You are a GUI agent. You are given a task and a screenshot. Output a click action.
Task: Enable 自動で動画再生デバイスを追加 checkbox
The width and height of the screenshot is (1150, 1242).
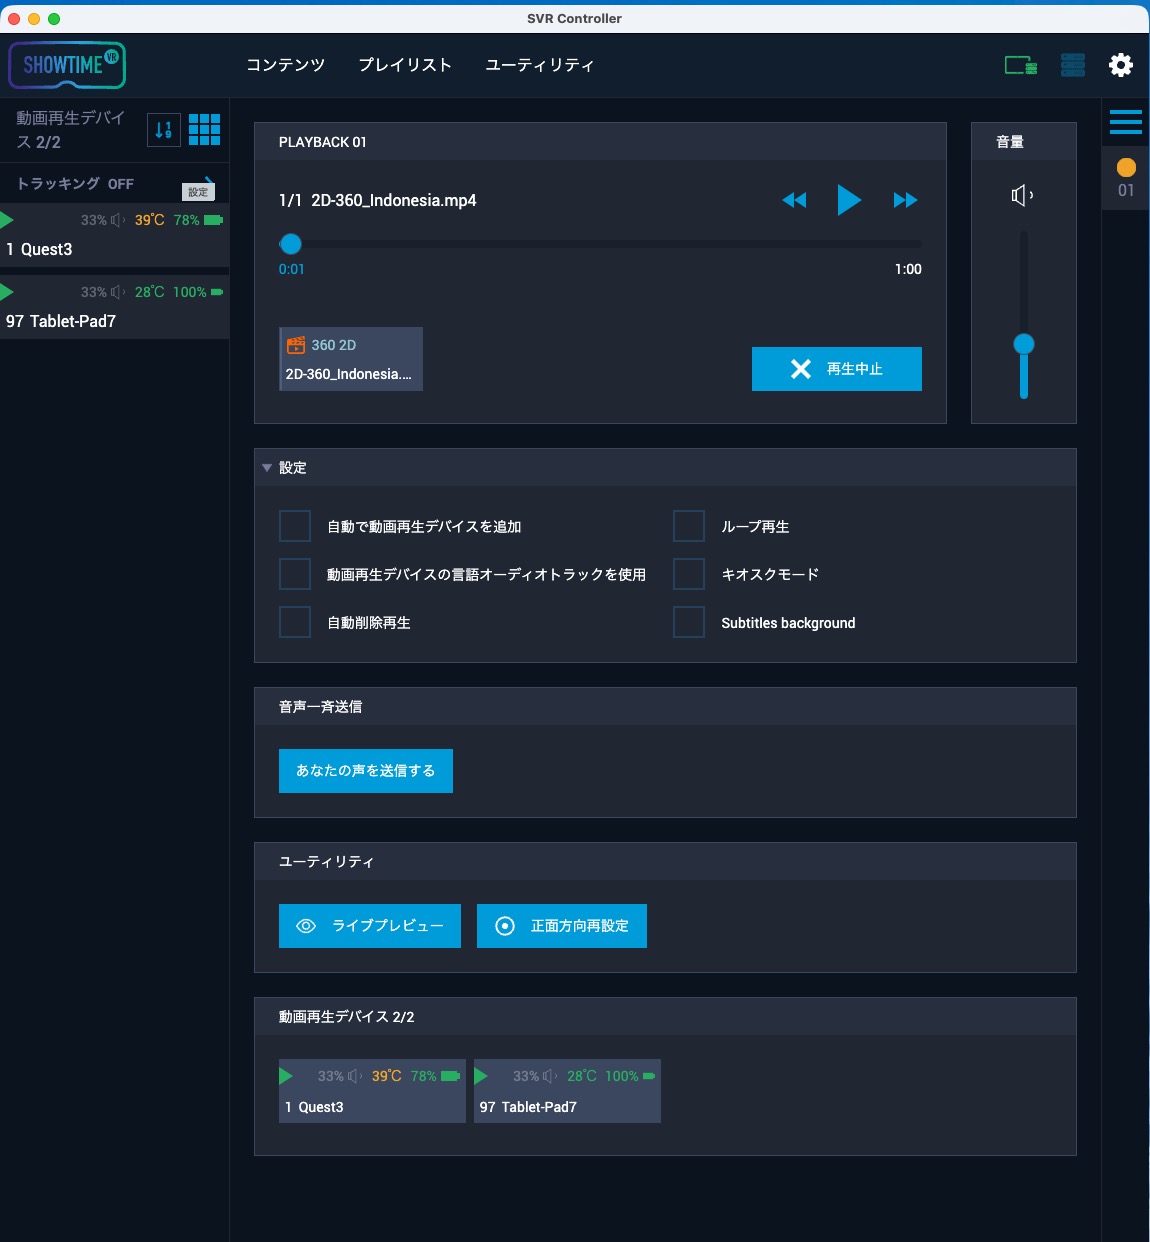click(295, 526)
